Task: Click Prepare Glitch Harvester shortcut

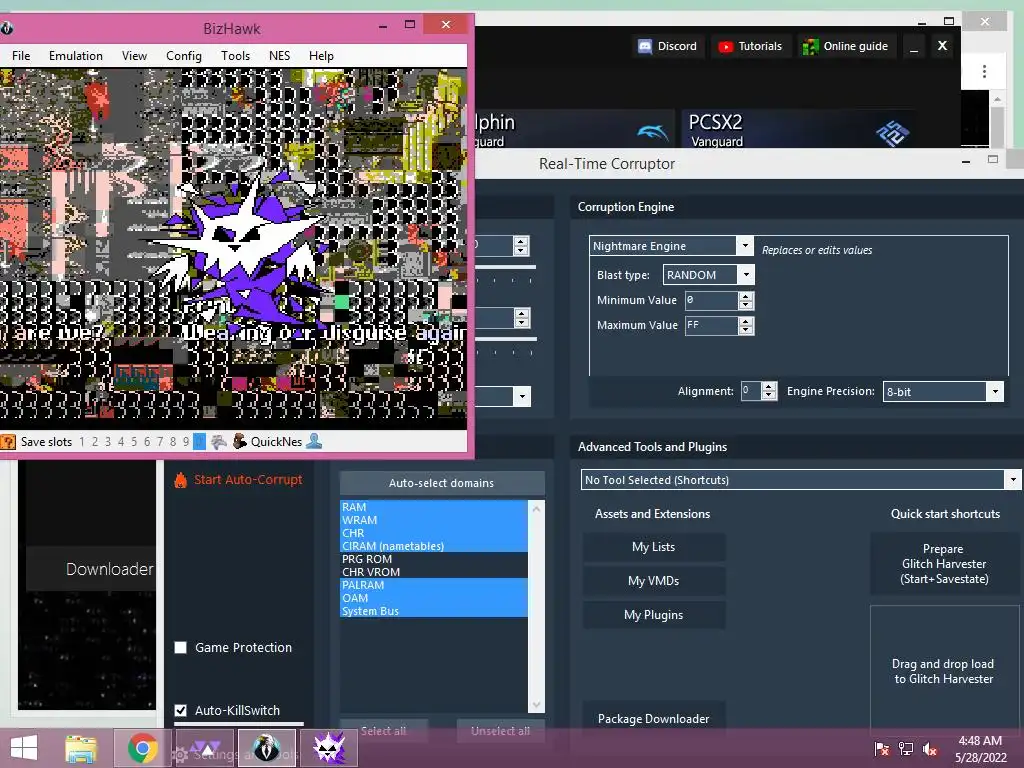Action: [944, 564]
